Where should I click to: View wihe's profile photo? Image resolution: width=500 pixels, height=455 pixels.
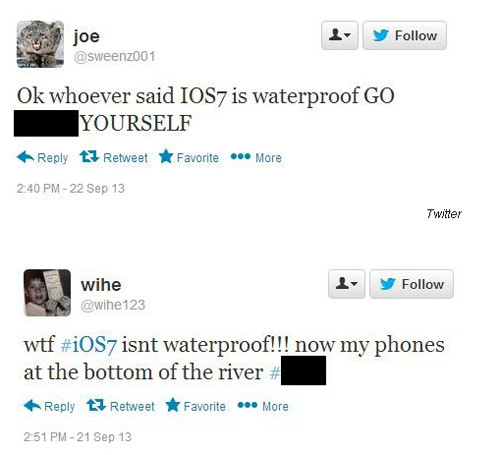coord(47,293)
